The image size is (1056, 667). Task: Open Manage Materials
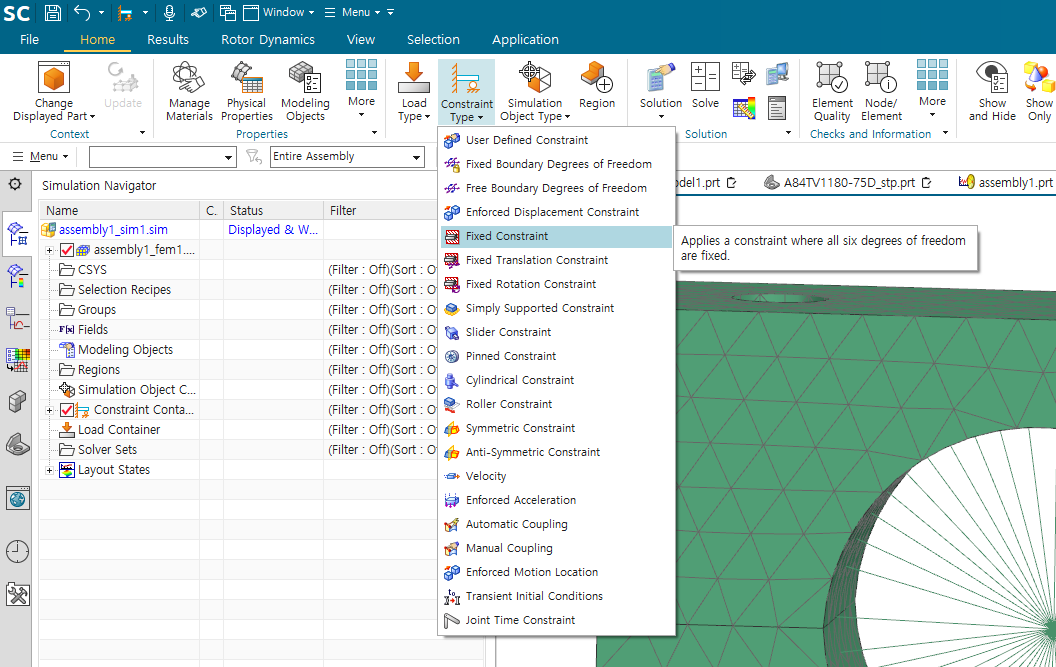(189, 92)
